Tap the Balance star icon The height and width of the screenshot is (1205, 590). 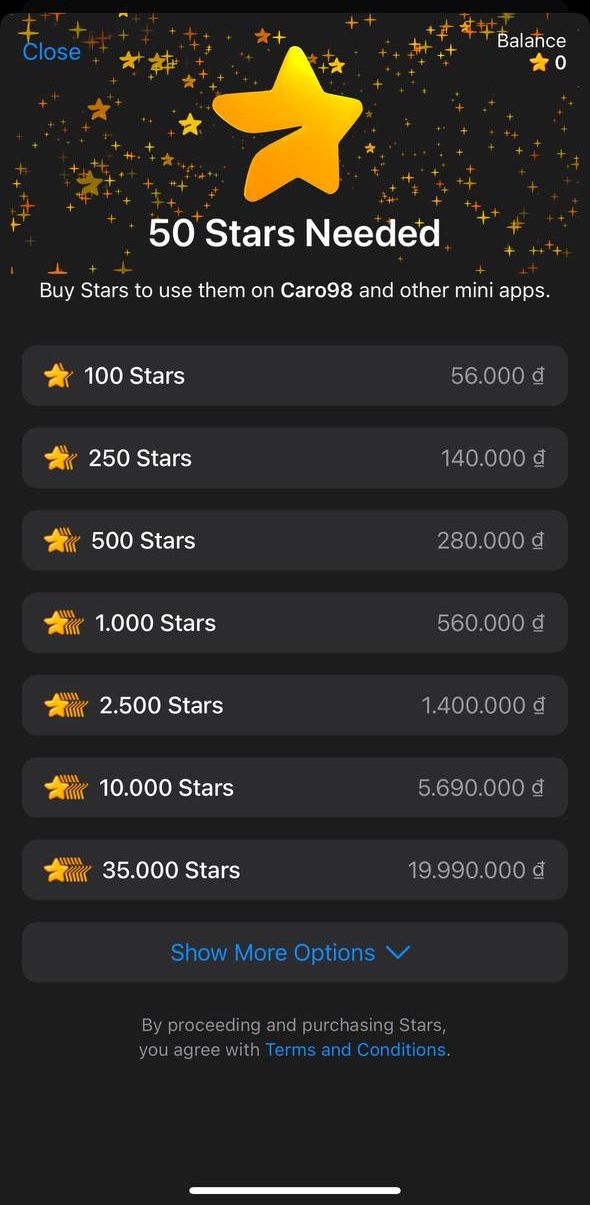pyautogui.click(x=539, y=63)
